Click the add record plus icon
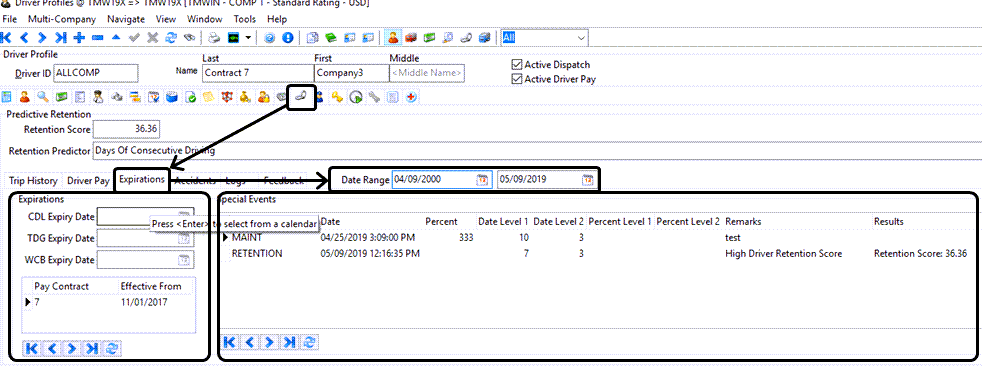The height and width of the screenshot is (367, 982). click(79, 38)
